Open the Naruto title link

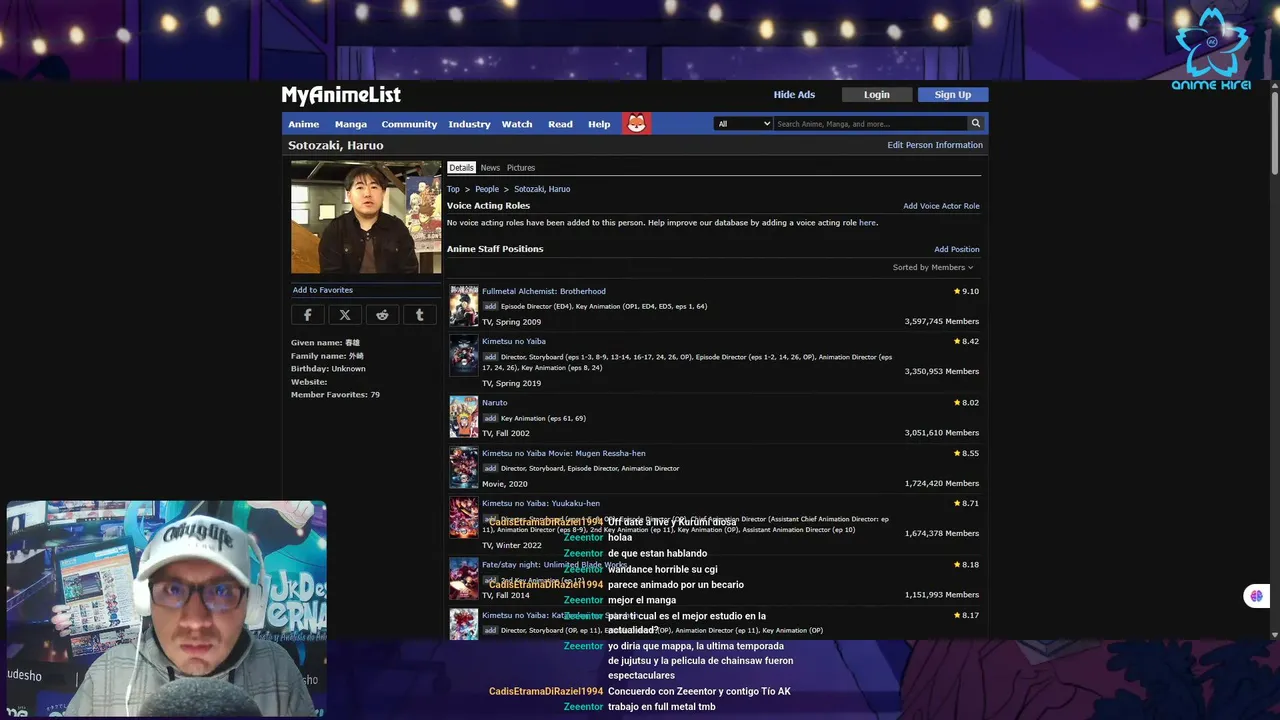(x=495, y=403)
